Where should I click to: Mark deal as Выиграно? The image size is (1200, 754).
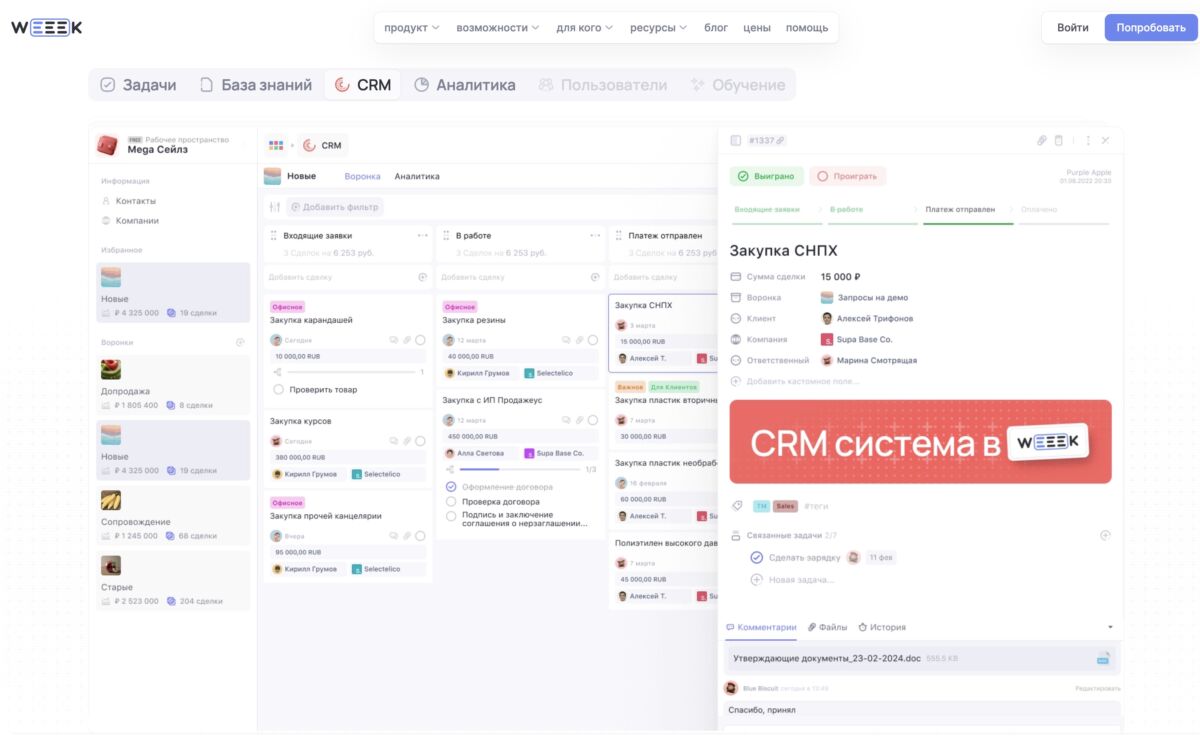click(x=766, y=176)
